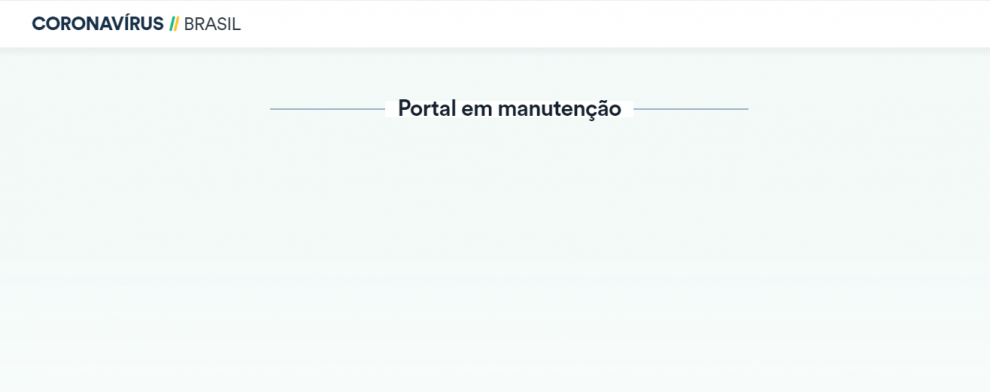Click the letter P of Portal
This screenshot has height=392, width=990.
404,108
